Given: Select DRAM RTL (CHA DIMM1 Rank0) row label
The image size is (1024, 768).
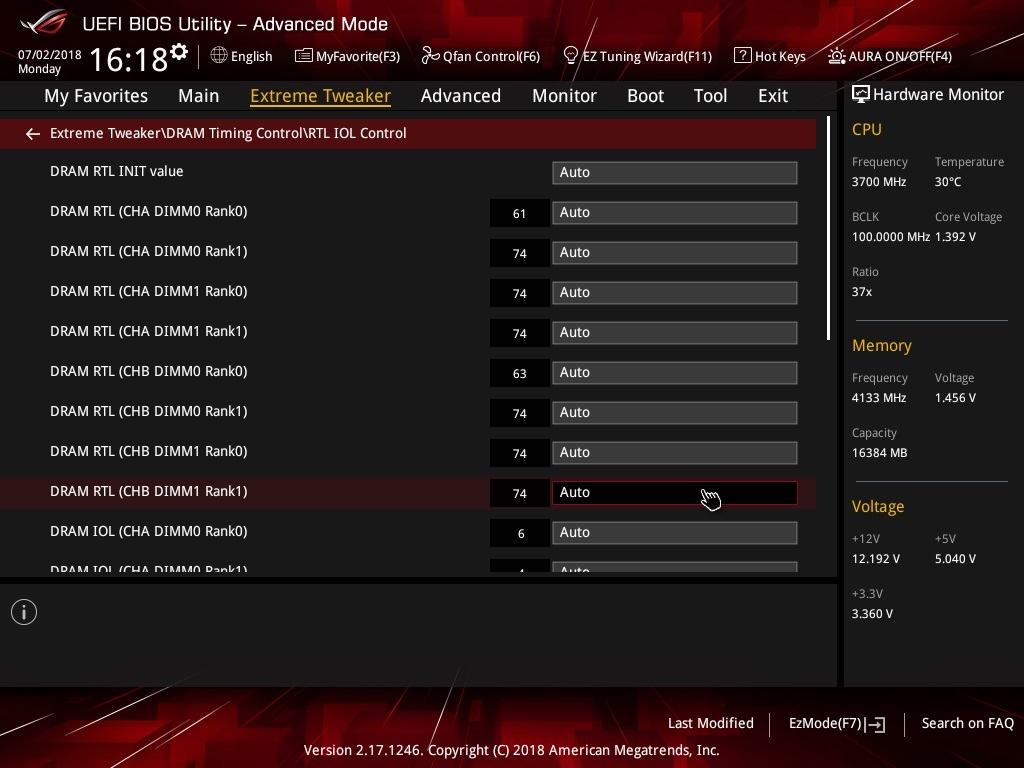Looking at the screenshot, I should coord(149,291).
